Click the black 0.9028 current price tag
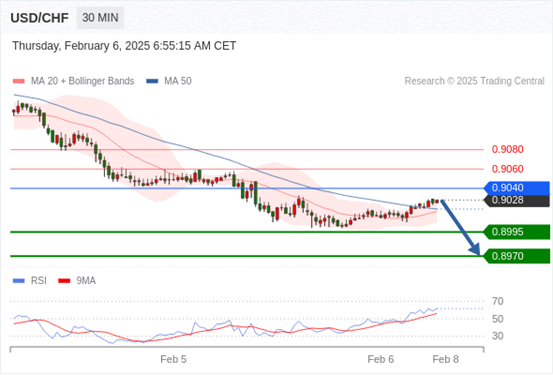553x375 pixels. (517, 200)
